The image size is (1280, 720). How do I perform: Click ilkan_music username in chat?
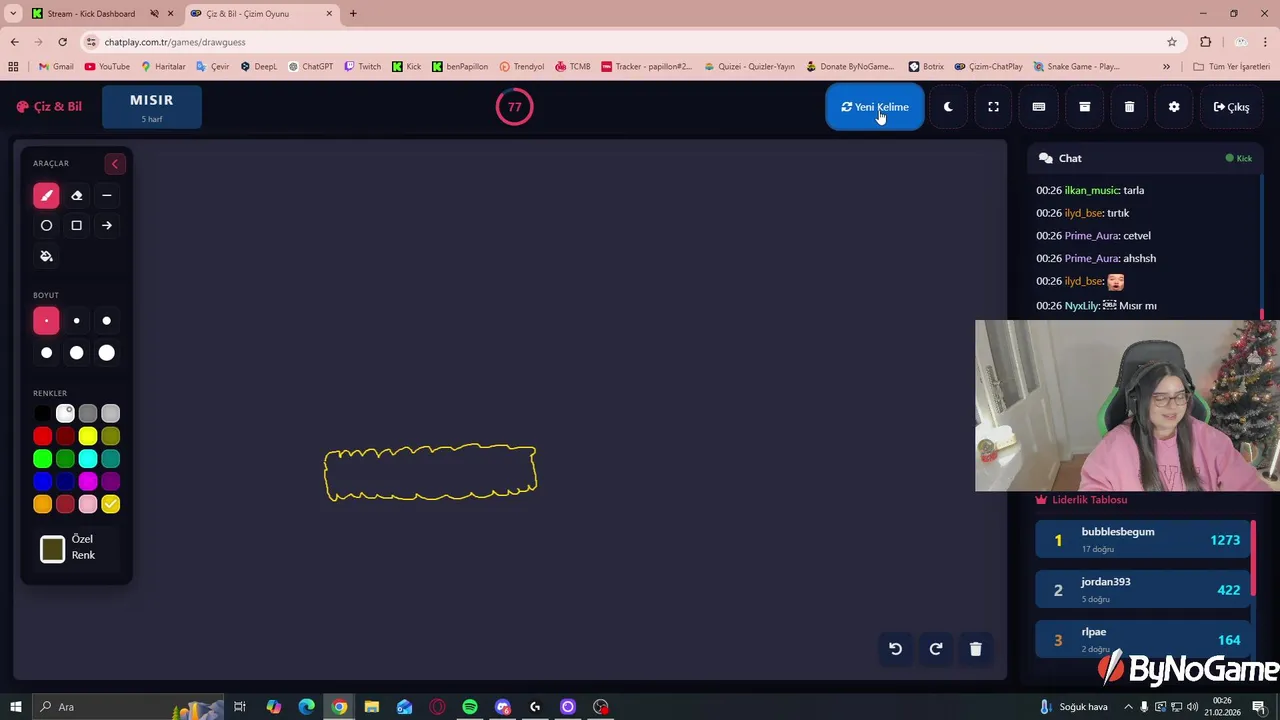coord(1092,190)
